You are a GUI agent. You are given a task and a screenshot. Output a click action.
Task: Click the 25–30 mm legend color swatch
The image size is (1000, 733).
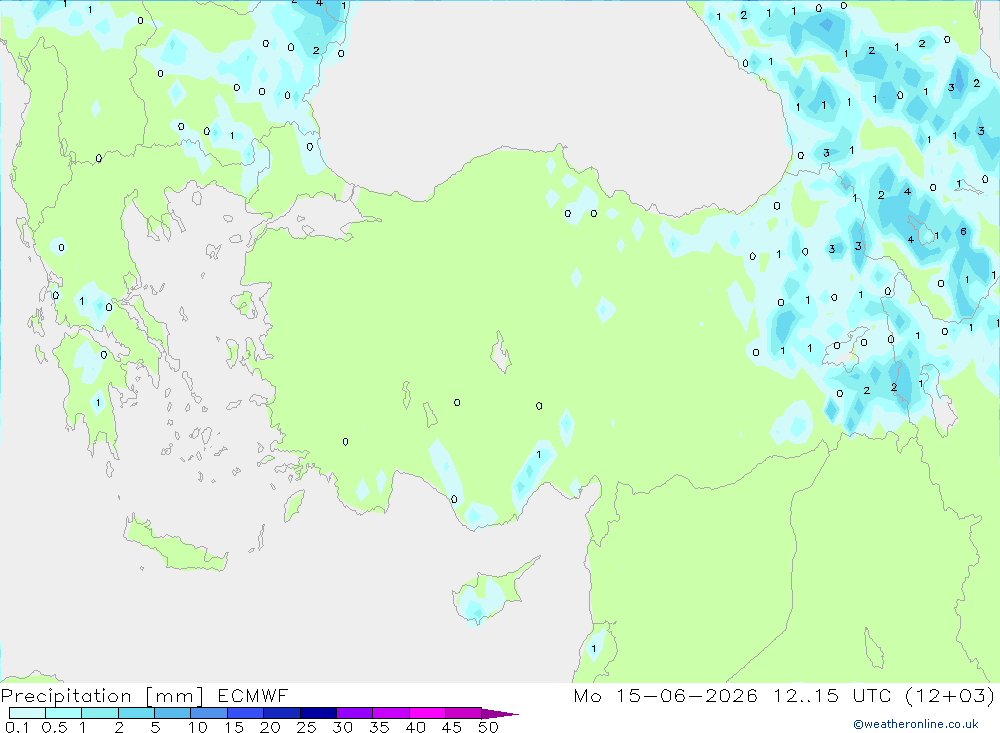318,713
